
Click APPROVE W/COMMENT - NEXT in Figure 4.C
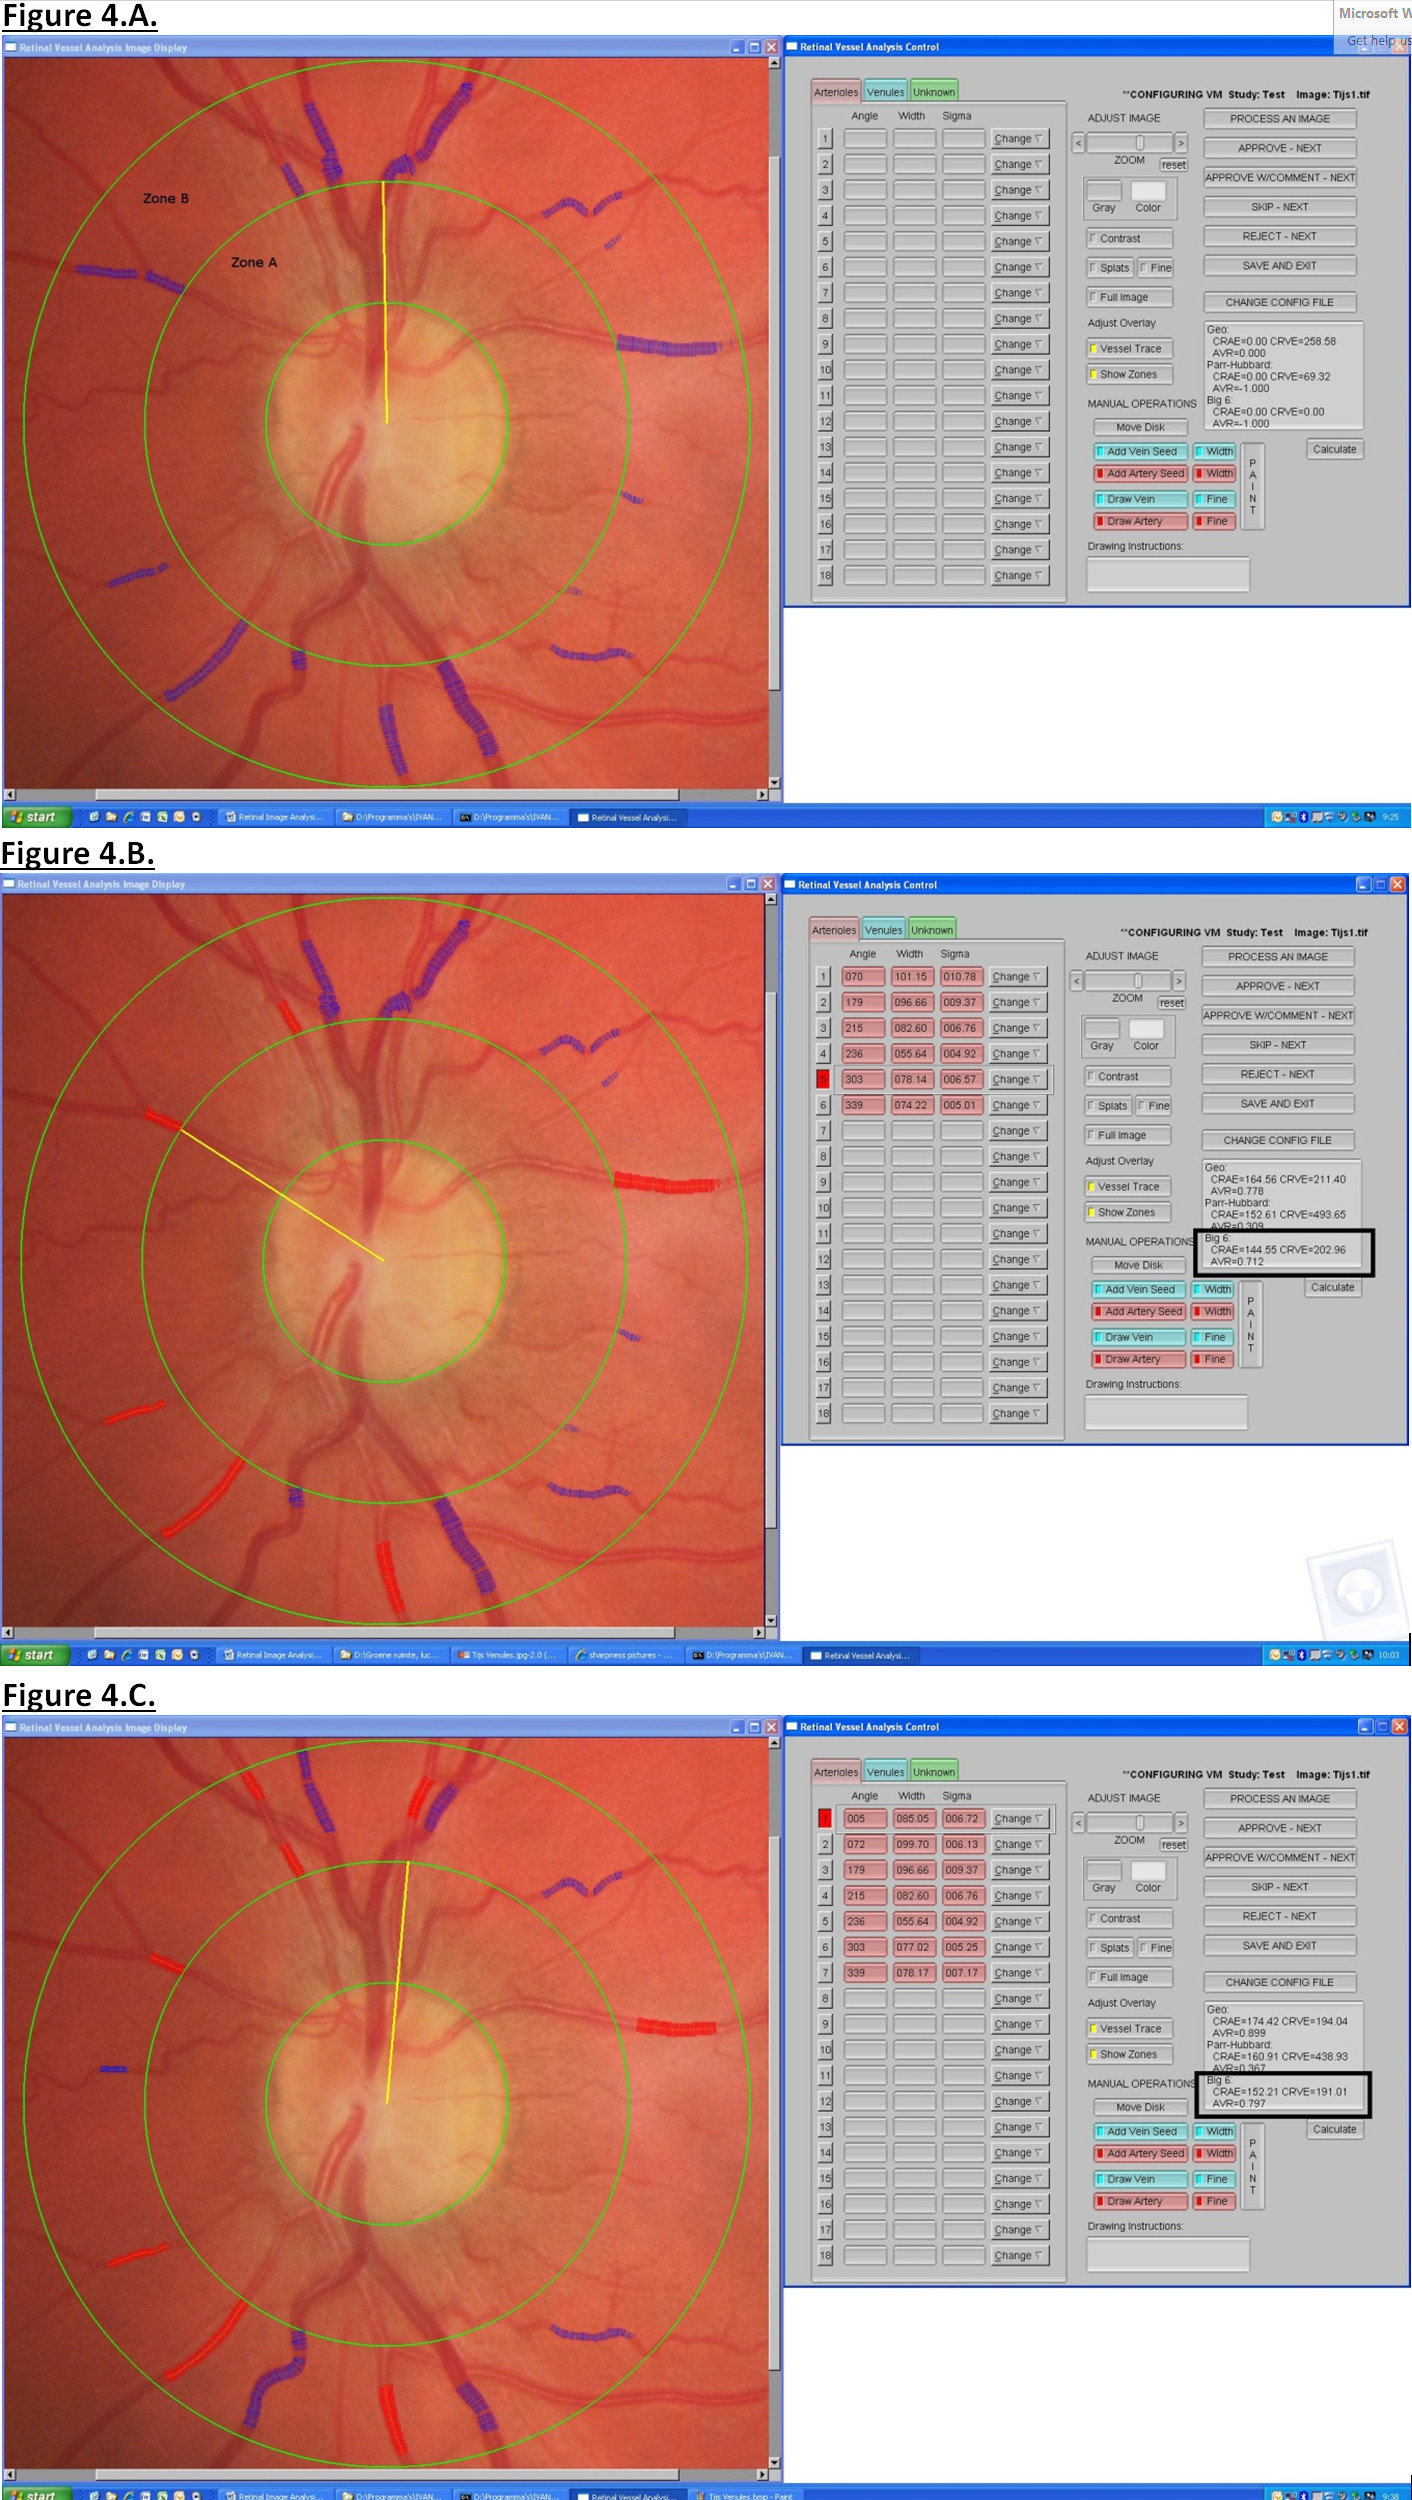pos(1280,1857)
